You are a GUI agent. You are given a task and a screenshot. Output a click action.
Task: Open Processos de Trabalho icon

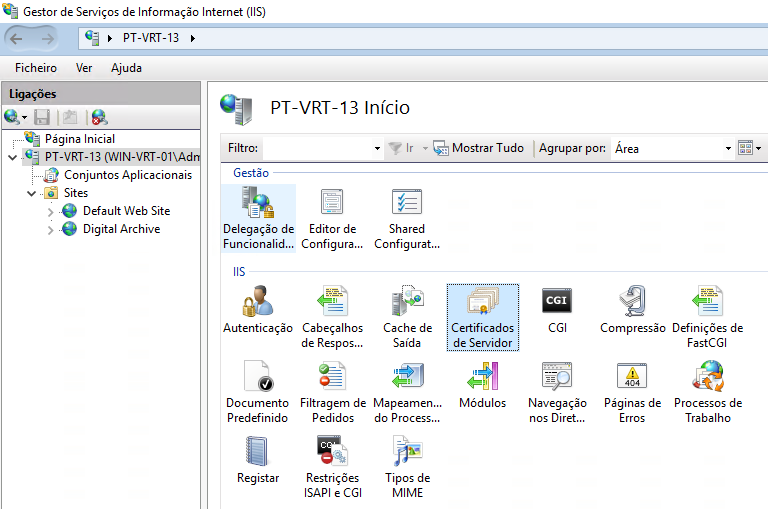pos(707,391)
